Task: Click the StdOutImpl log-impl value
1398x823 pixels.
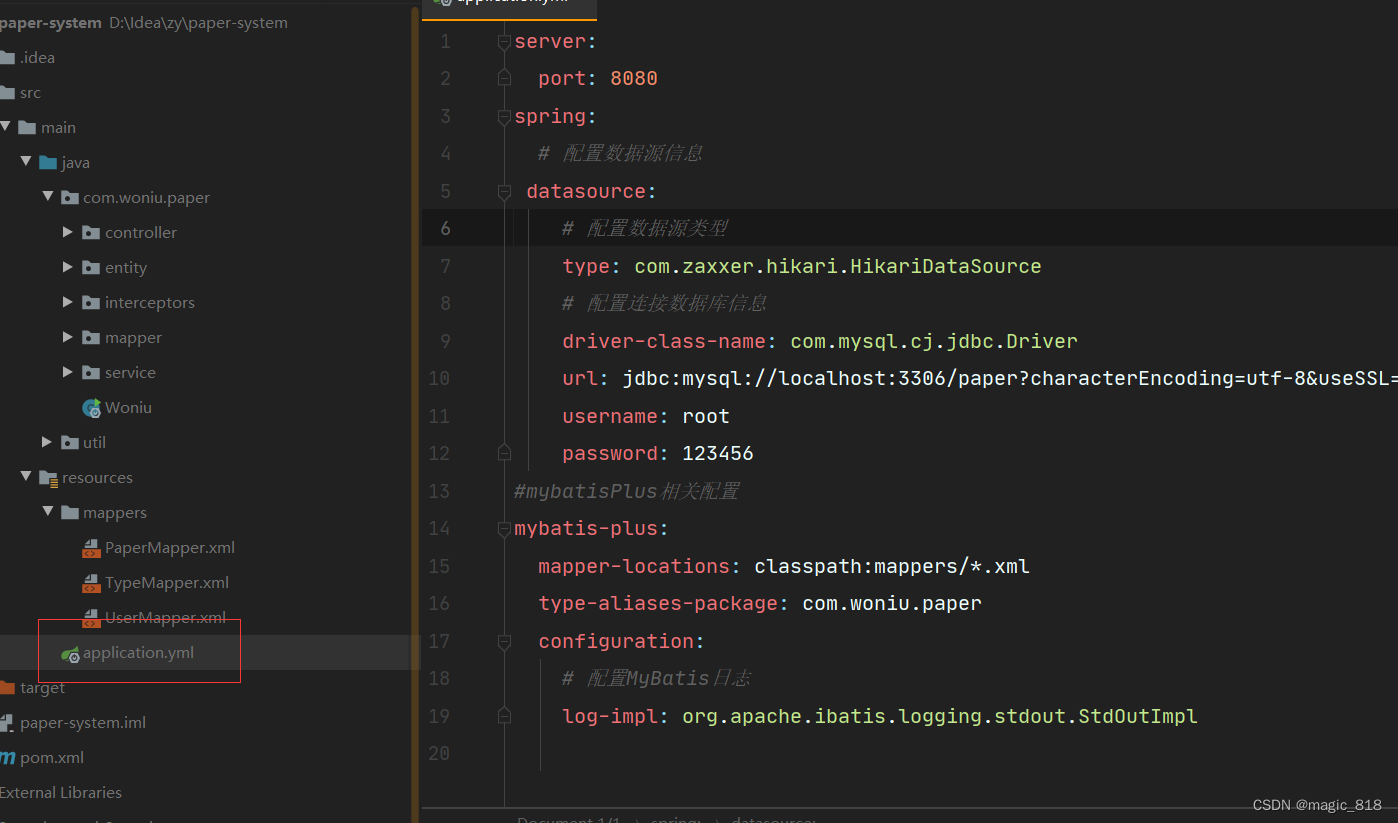Action: coord(940,716)
